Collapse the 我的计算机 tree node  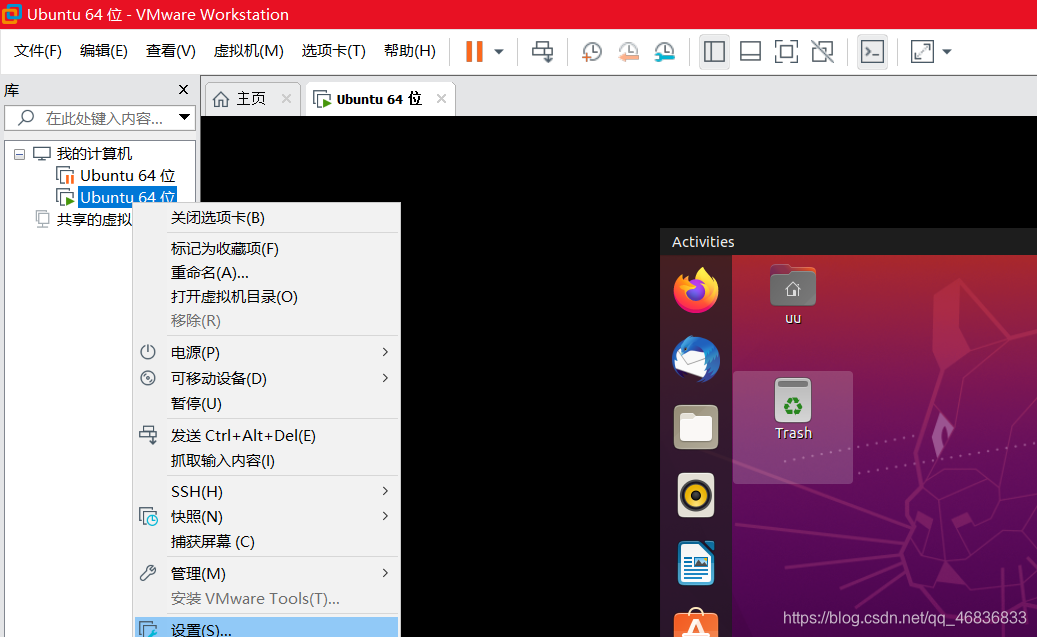tap(19, 154)
